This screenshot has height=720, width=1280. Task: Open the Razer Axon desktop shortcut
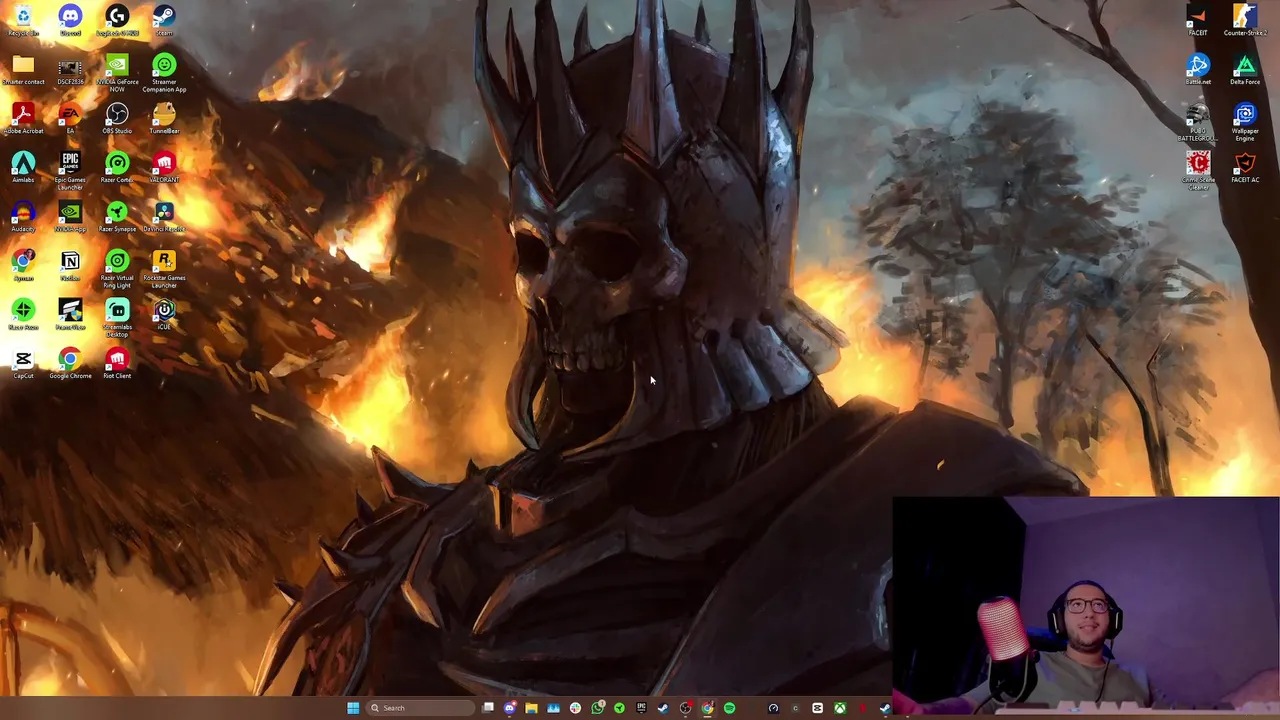click(23, 315)
